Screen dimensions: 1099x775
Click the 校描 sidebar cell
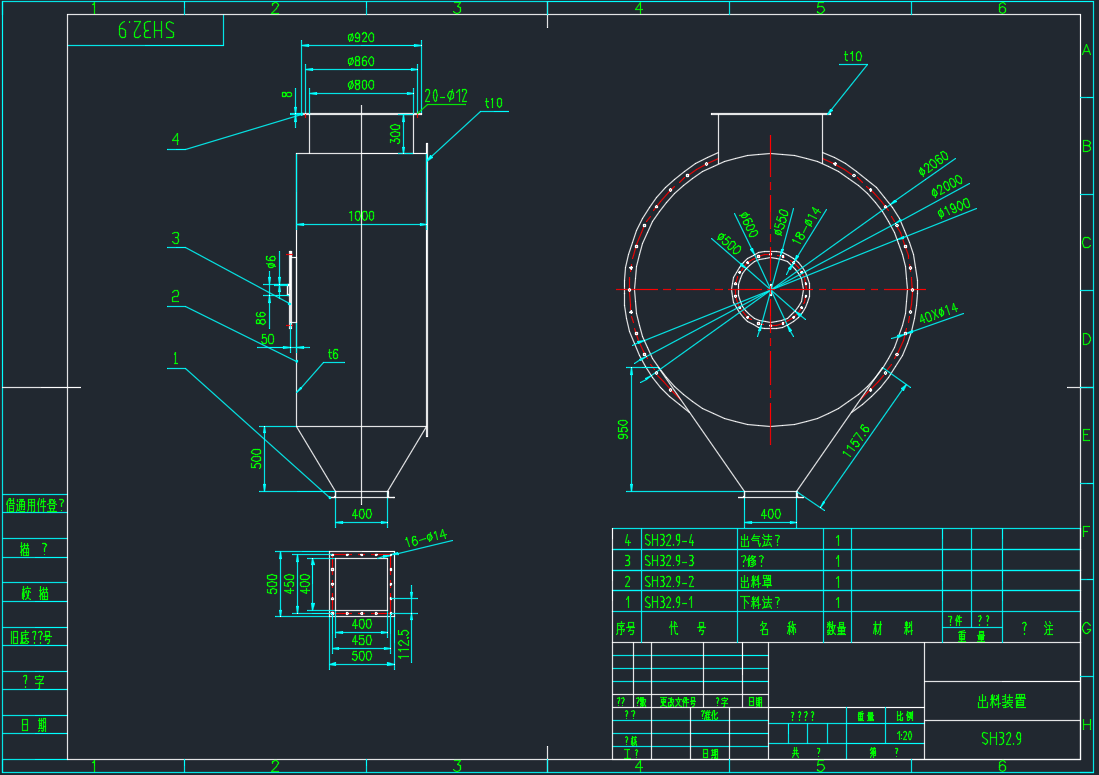[x=35, y=594]
